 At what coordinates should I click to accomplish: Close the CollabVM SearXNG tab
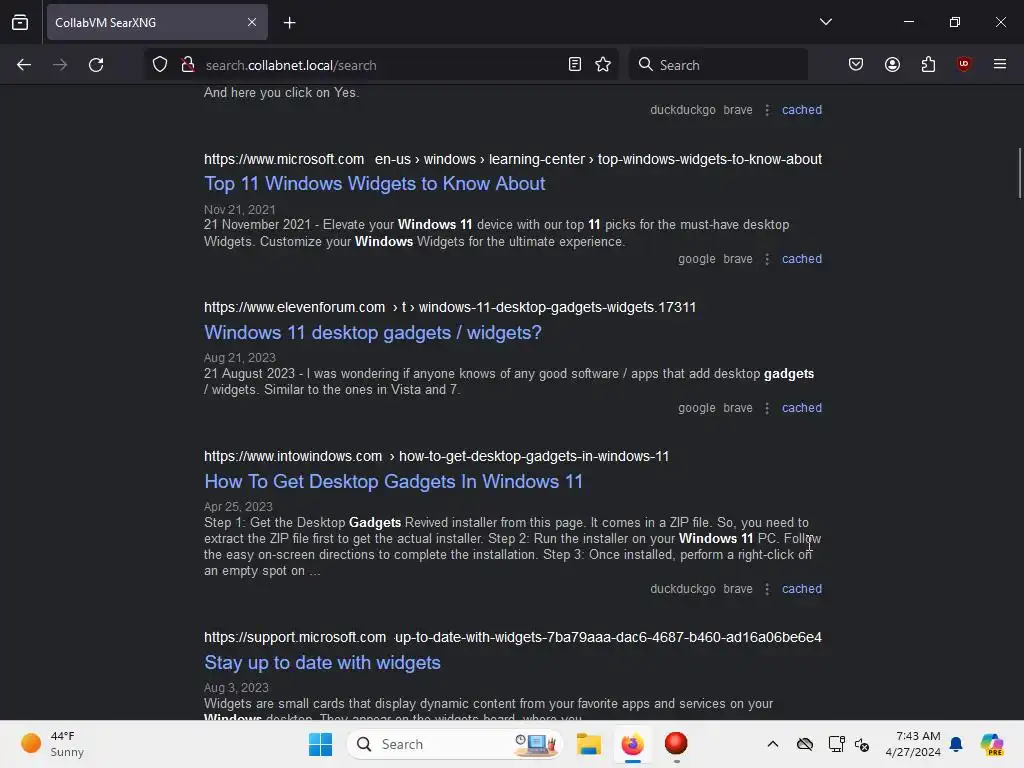click(x=252, y=22)
